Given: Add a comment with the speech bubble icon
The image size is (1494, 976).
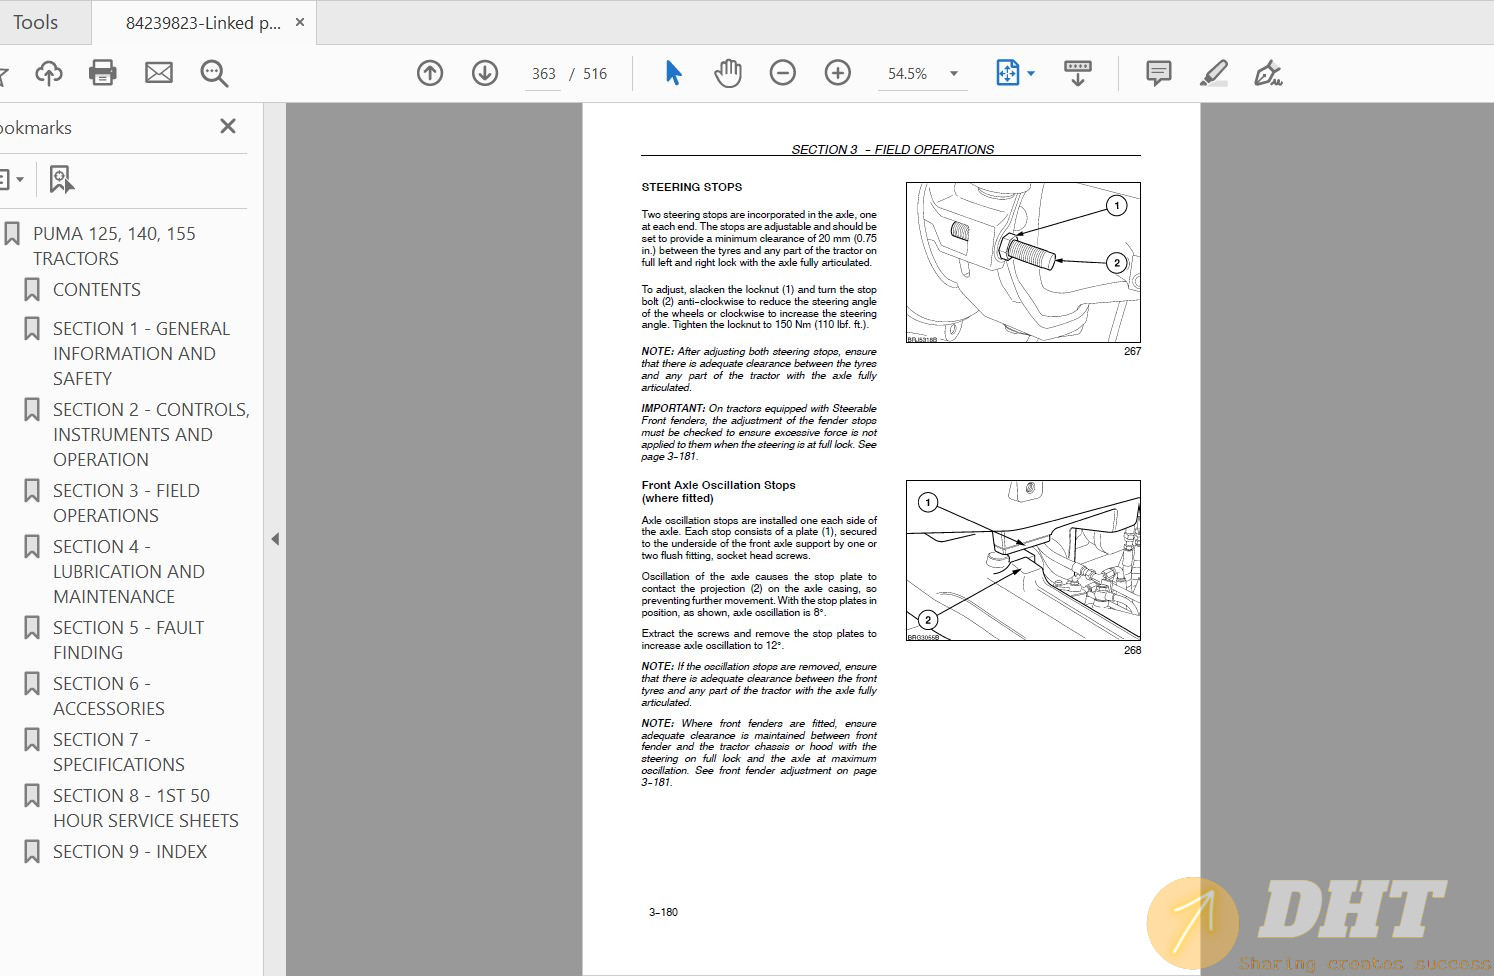Looking at the screenshot, I should [1159, 73].
